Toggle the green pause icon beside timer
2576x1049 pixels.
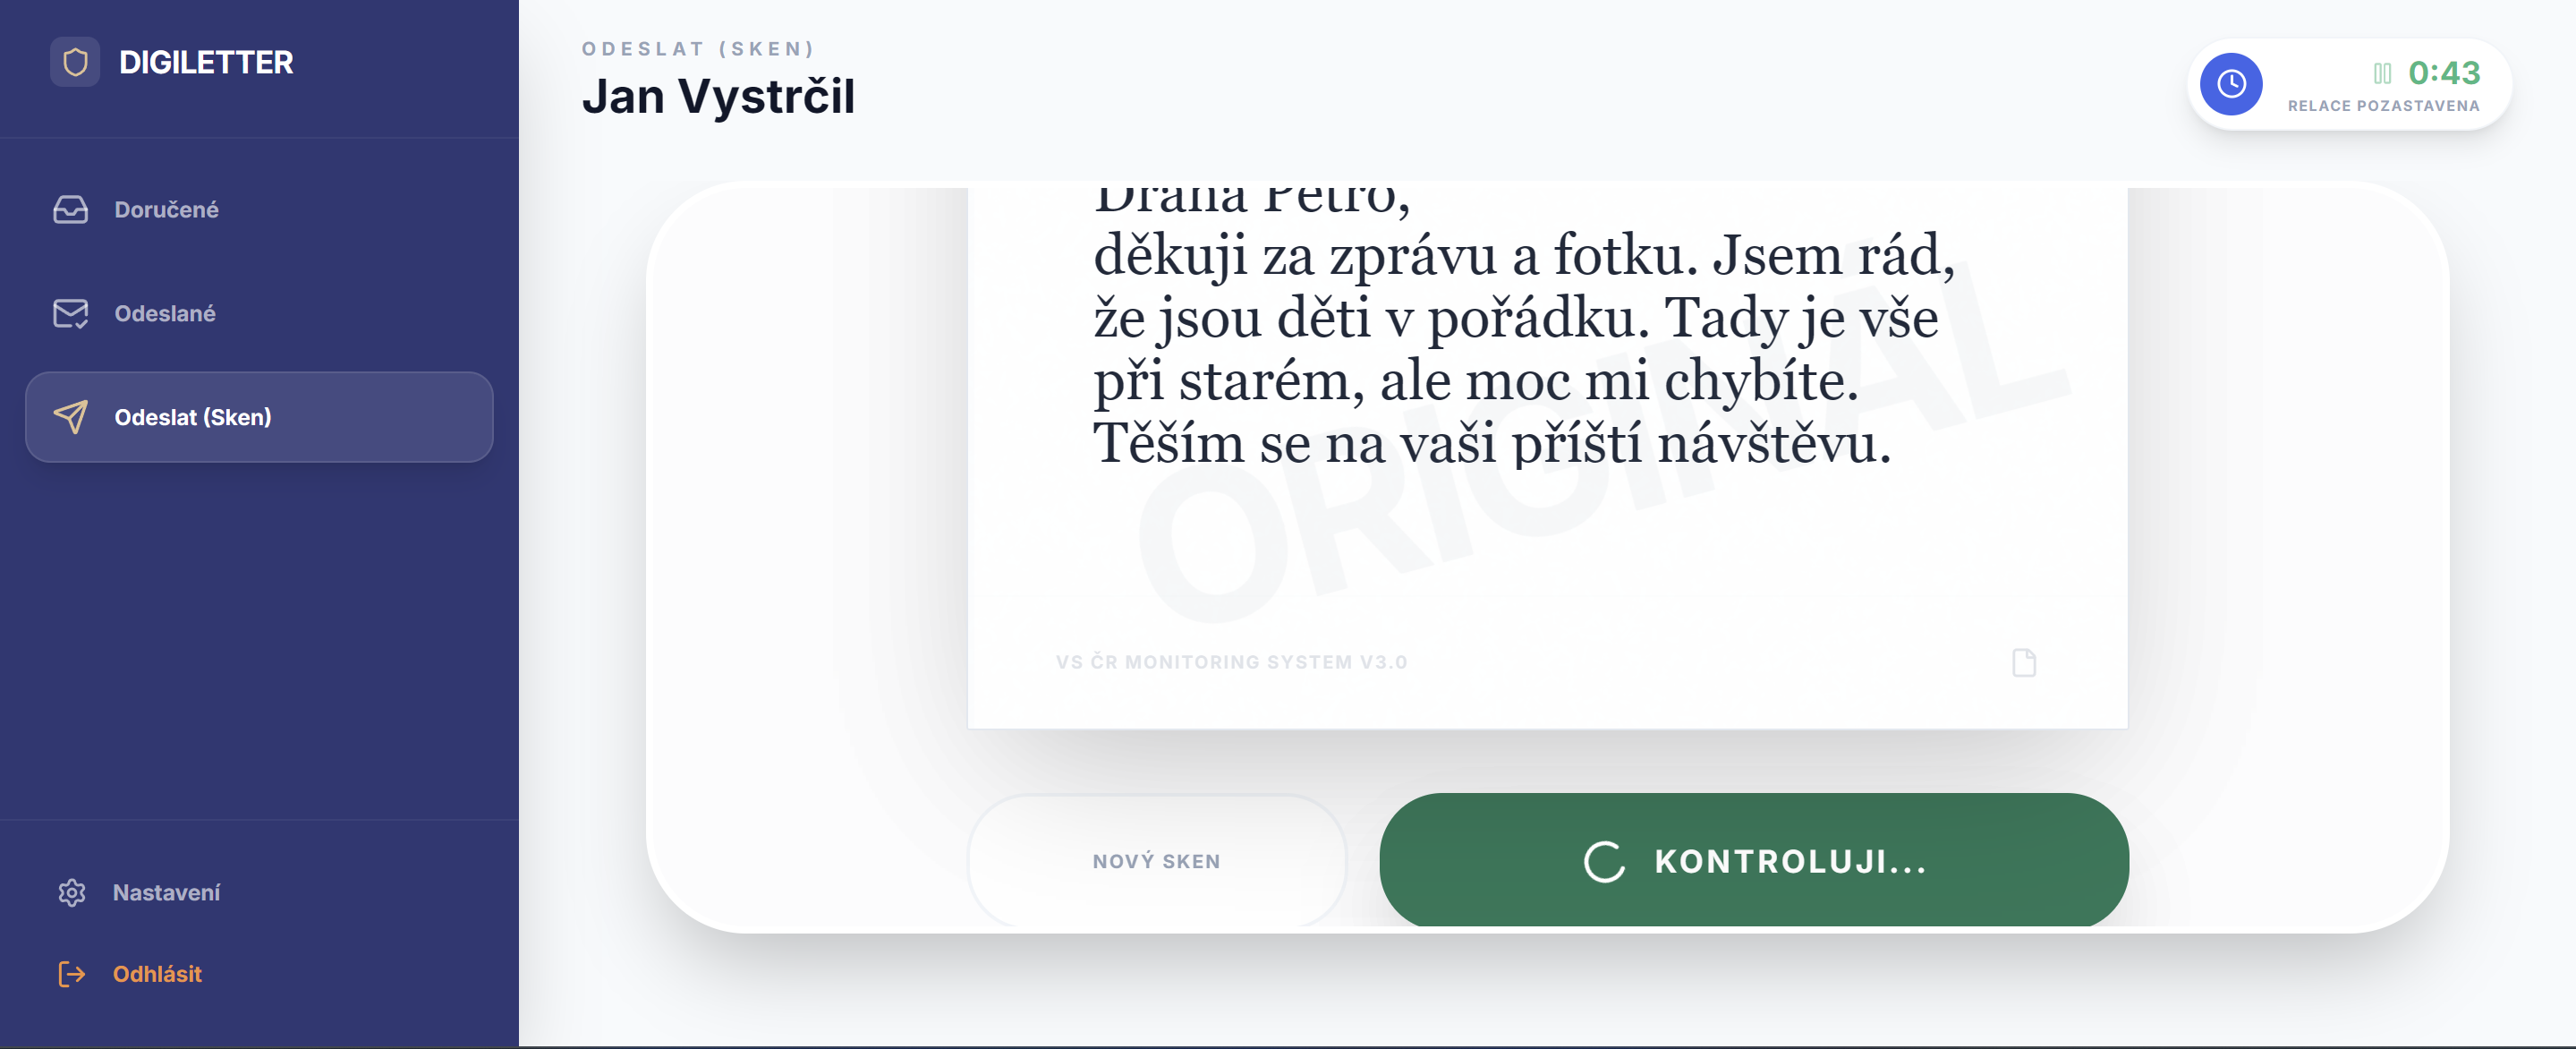click(x=2382, y=73)
